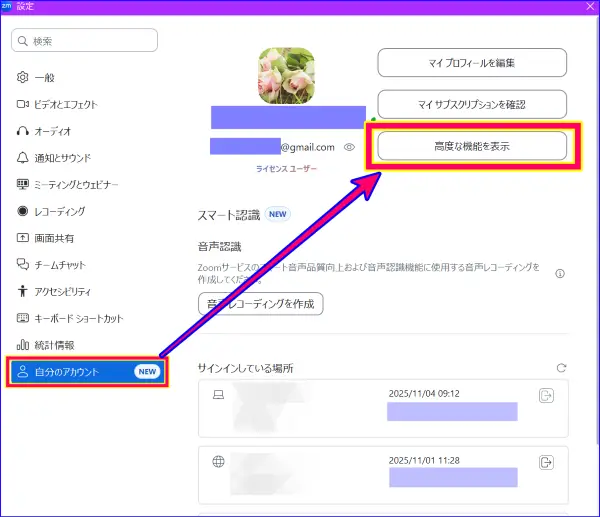The height and width of the screenshot is (517, 600).
Task: Click the サインインしている場所 heading
Action: [x=245, y=368]
